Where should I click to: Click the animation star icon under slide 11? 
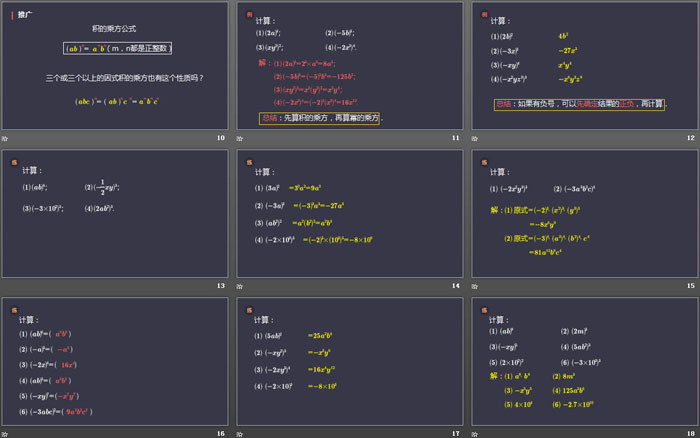click(240, 138)
